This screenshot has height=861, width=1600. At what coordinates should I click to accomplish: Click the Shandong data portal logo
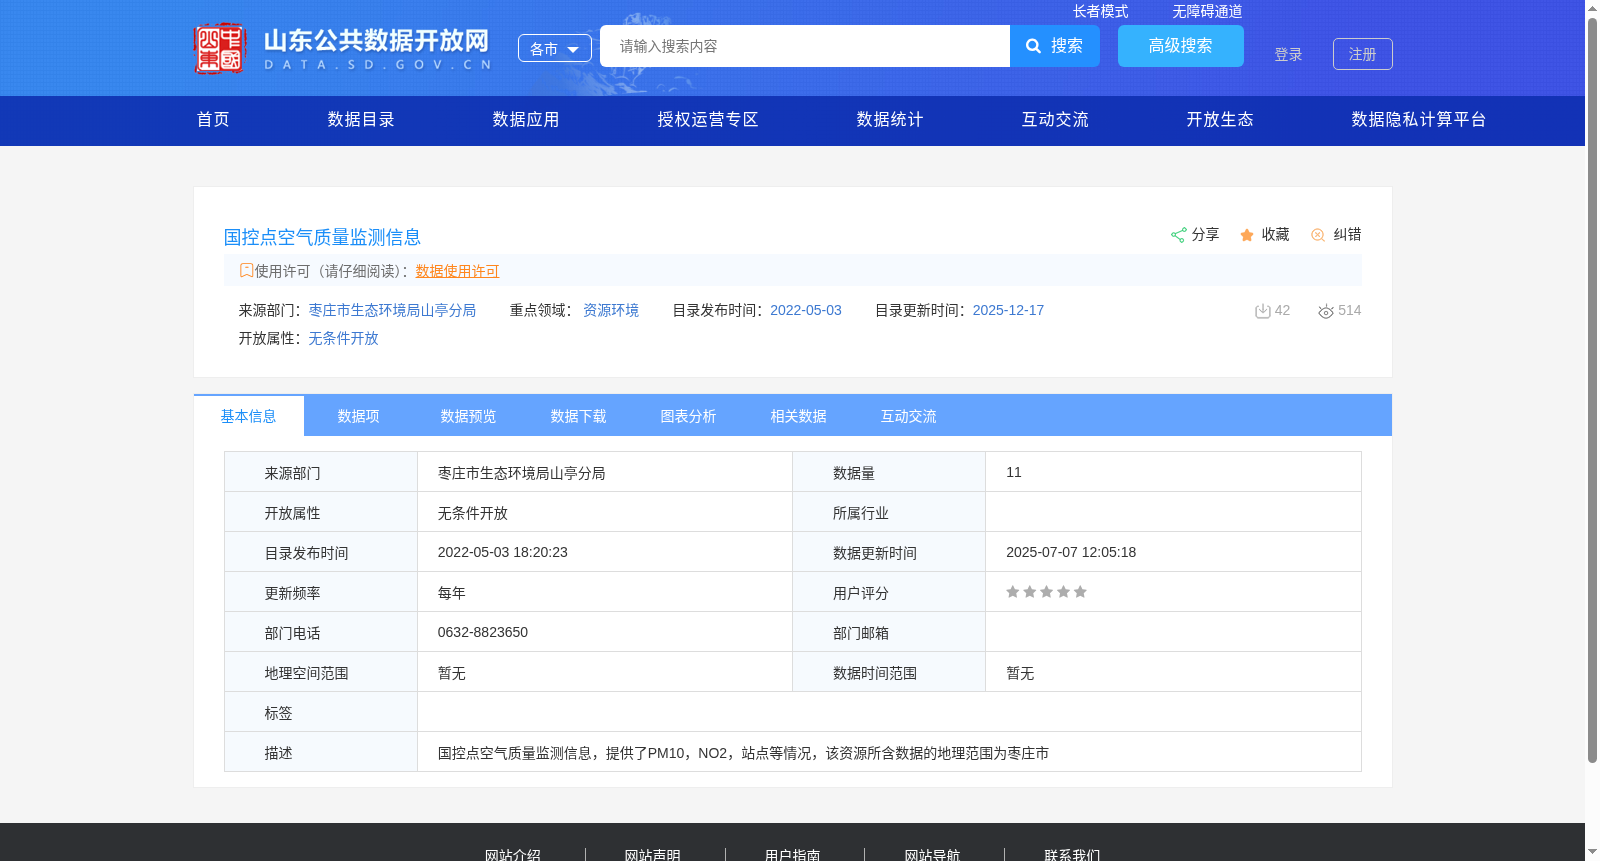(x=343, y=48)
